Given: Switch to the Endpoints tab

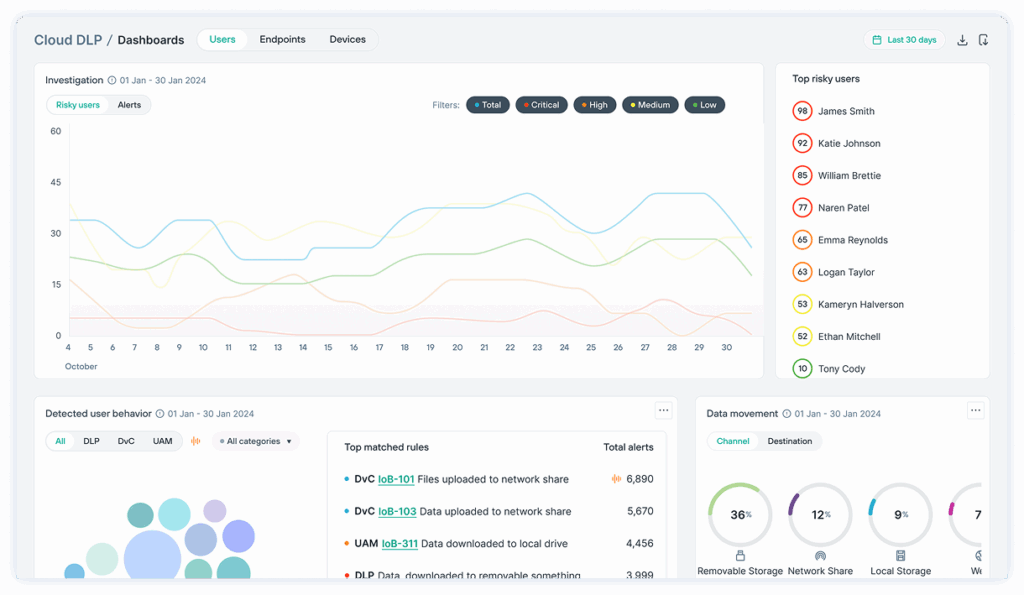Looking at the screenshot, I should [282, 39].
